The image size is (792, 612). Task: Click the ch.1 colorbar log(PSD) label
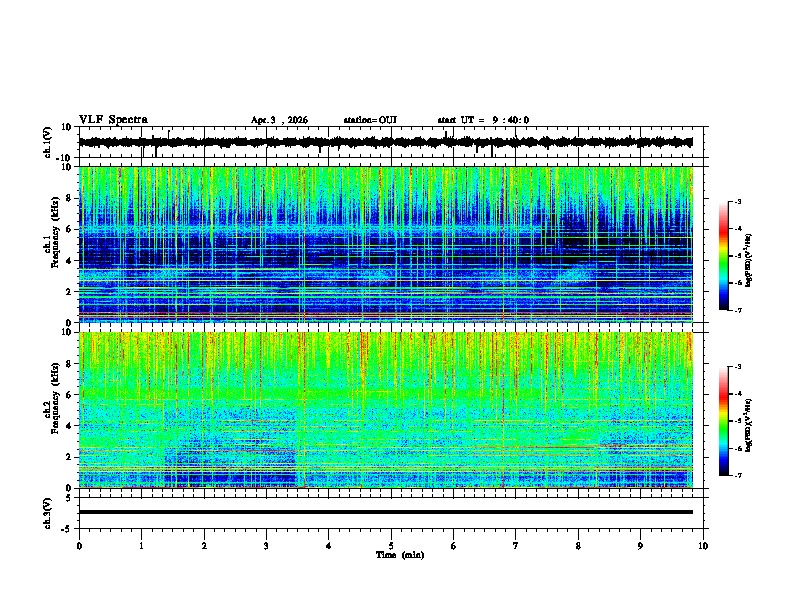point(748,261)
